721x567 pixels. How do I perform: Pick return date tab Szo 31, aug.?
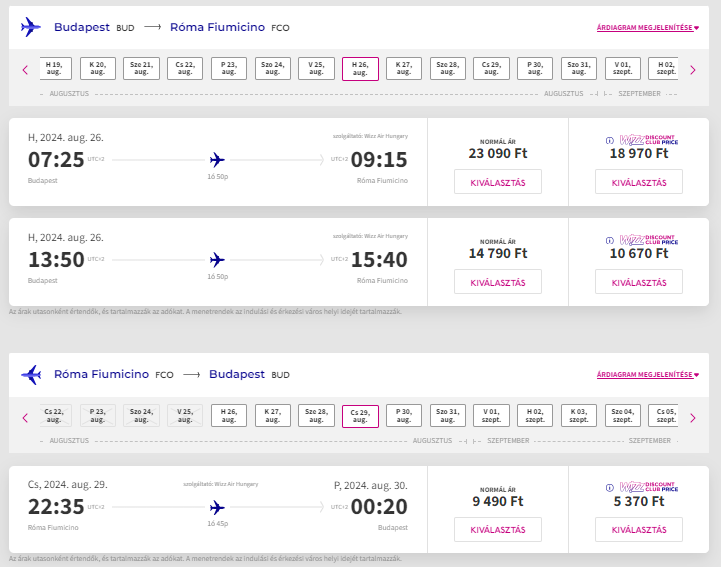[448, 417]
